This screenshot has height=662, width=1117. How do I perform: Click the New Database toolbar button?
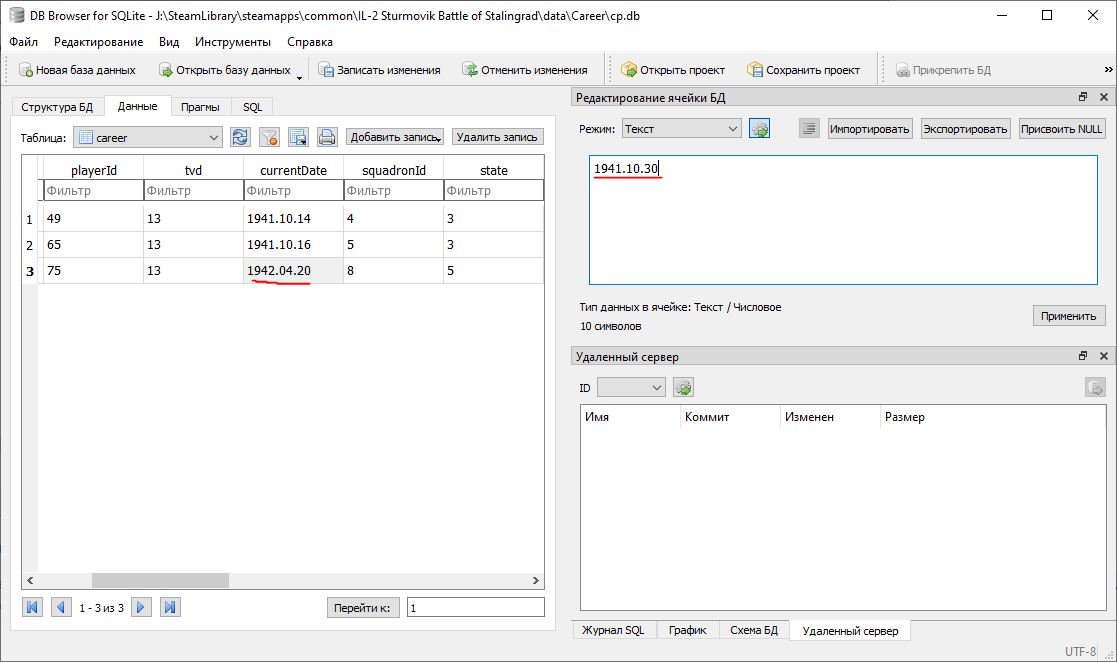coord(77,70)
